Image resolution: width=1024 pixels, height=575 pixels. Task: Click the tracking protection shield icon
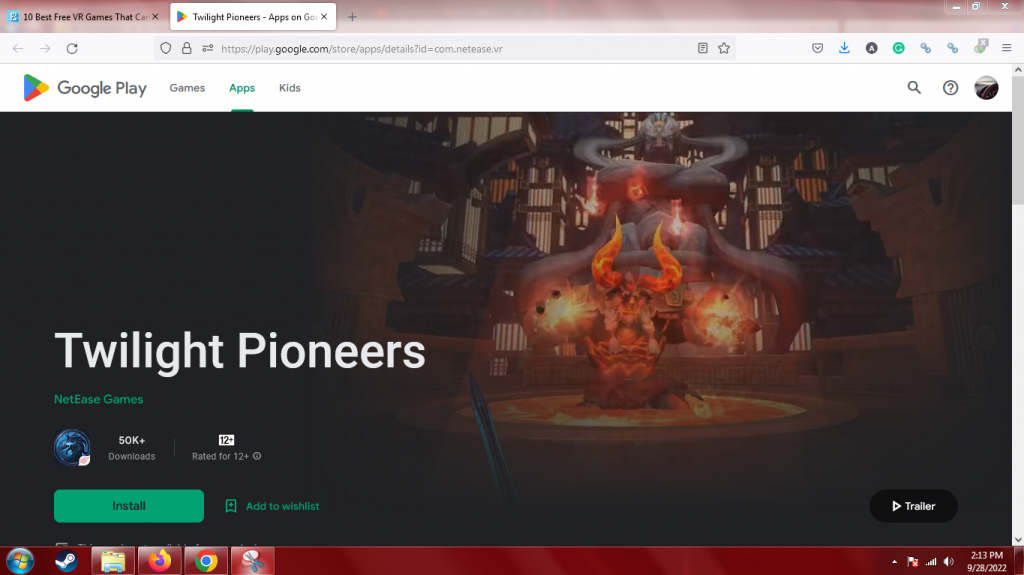[x=166, y=48]
